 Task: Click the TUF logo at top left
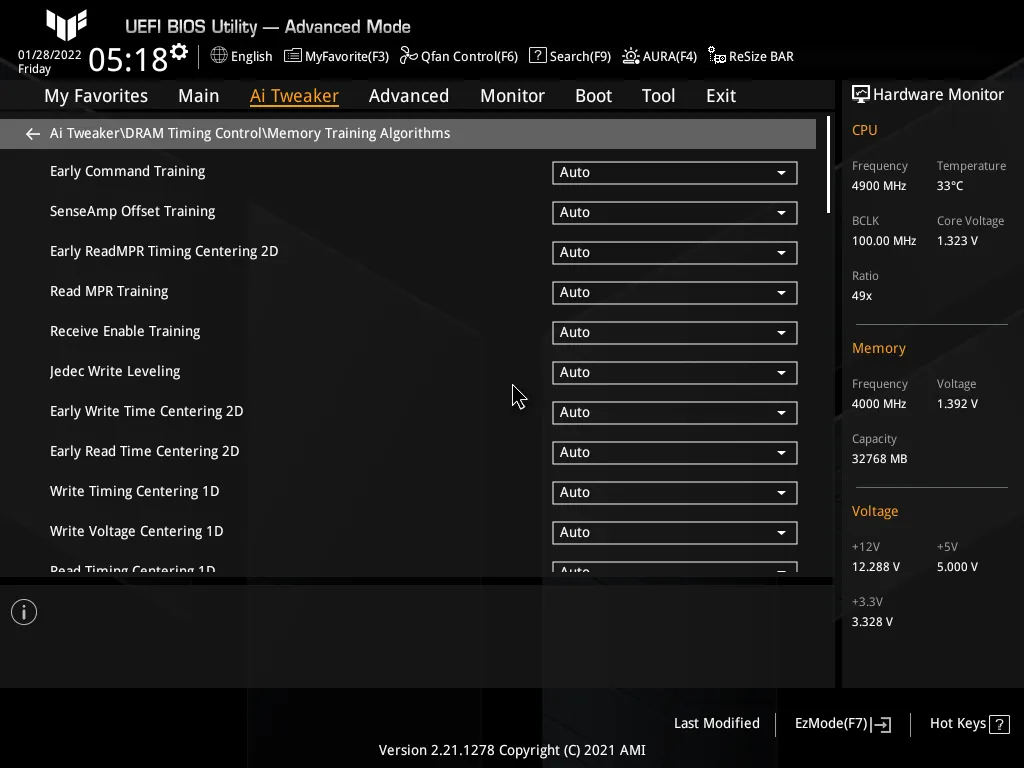click(66, 25)
